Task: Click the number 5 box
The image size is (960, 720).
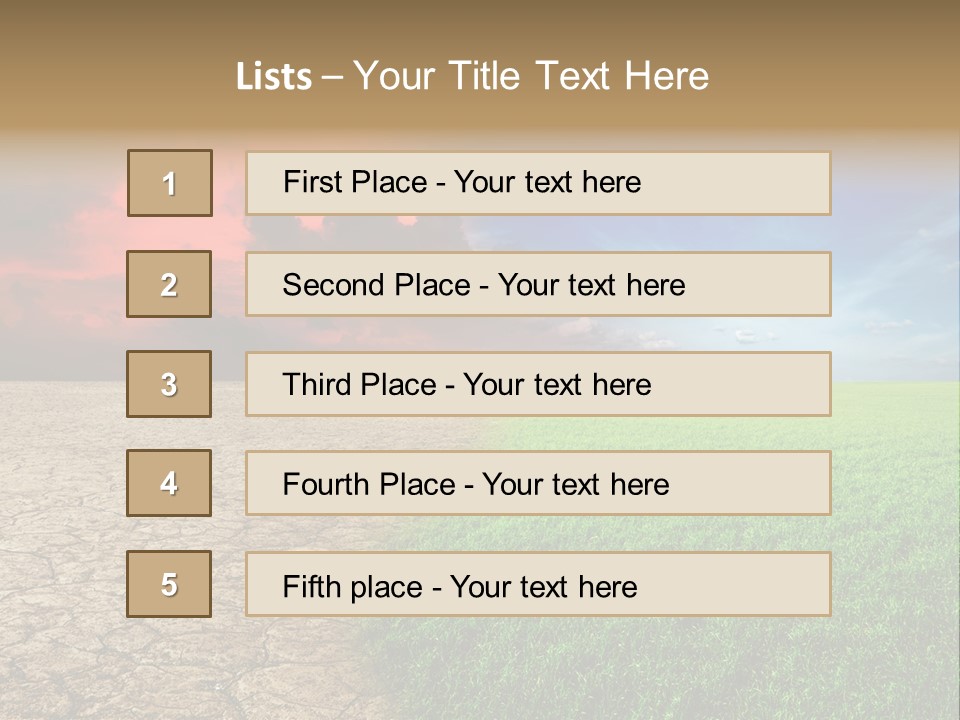Action: point(169,584)
